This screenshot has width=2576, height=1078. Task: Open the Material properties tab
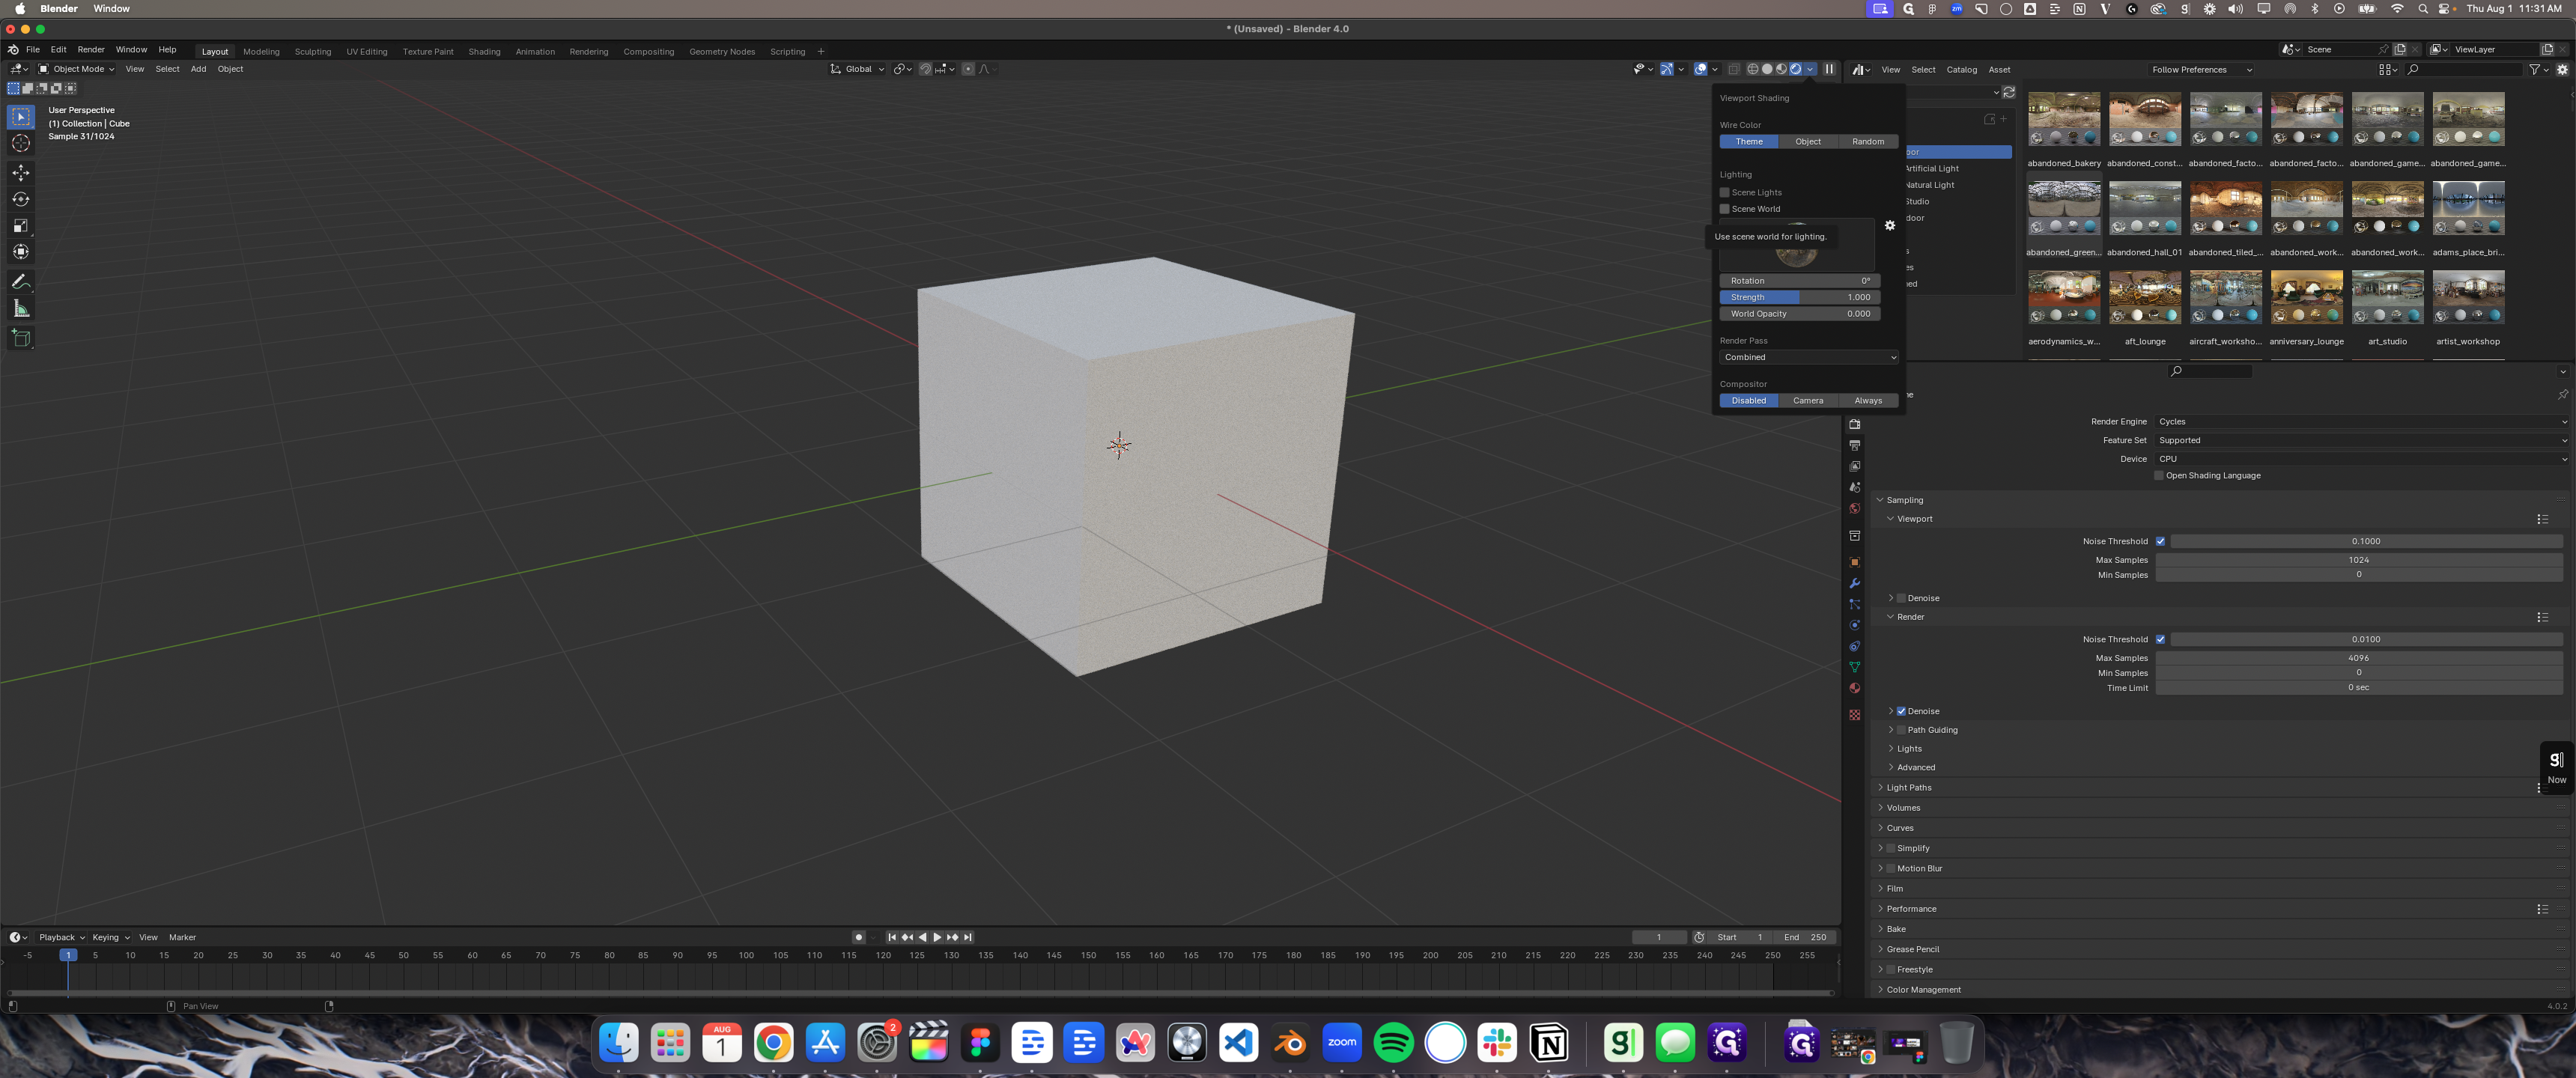click(1855, 688)
